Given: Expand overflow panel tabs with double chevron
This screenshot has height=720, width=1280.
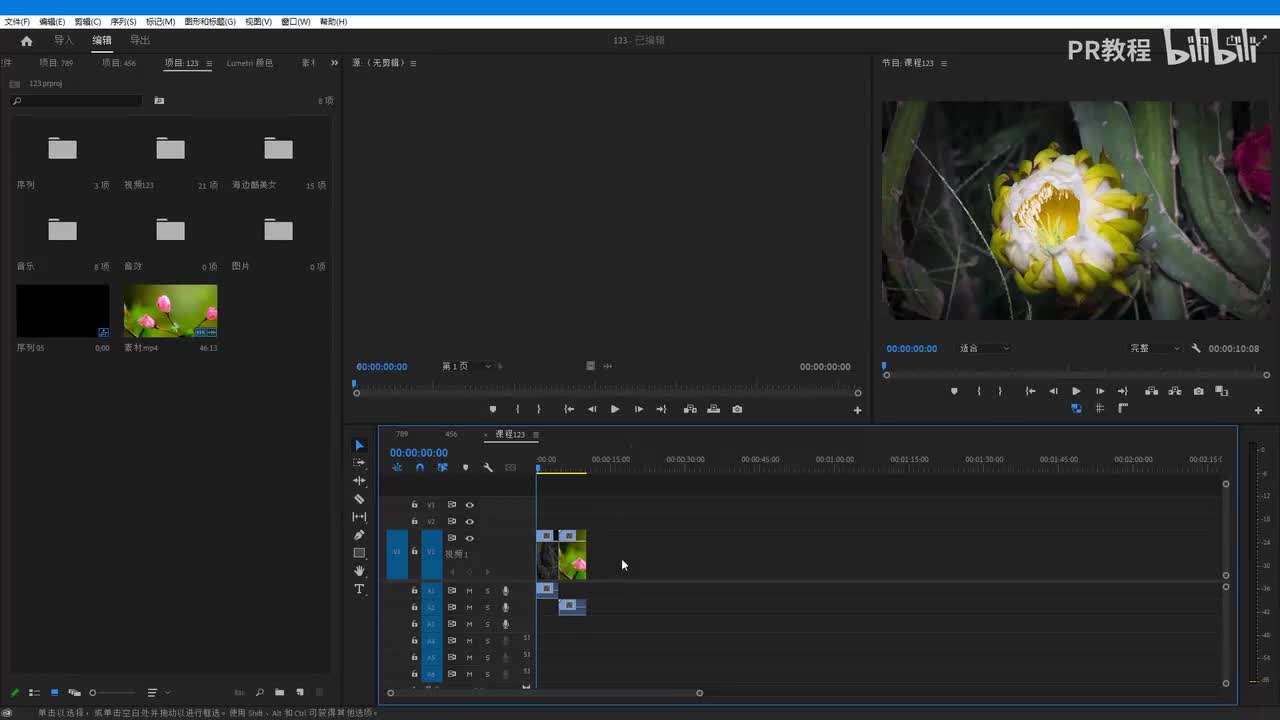Looking at the screenshot, I should (x=334, y=63).
